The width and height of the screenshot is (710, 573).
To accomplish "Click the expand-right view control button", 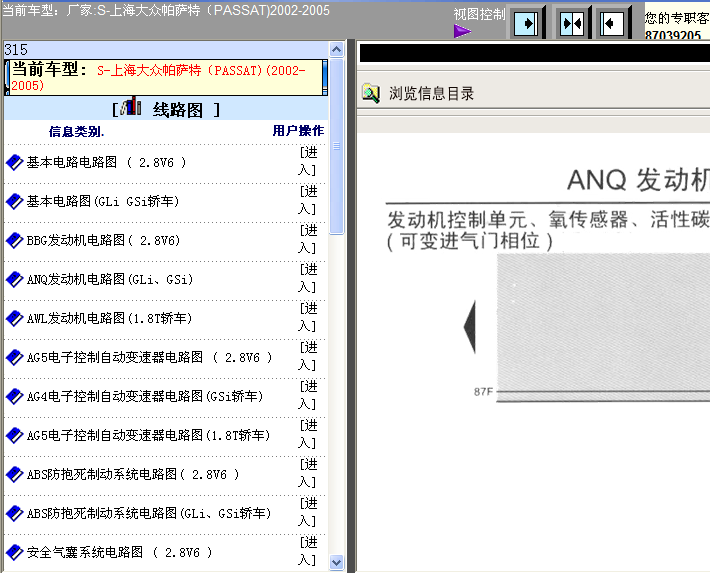I will click(526, 23).
